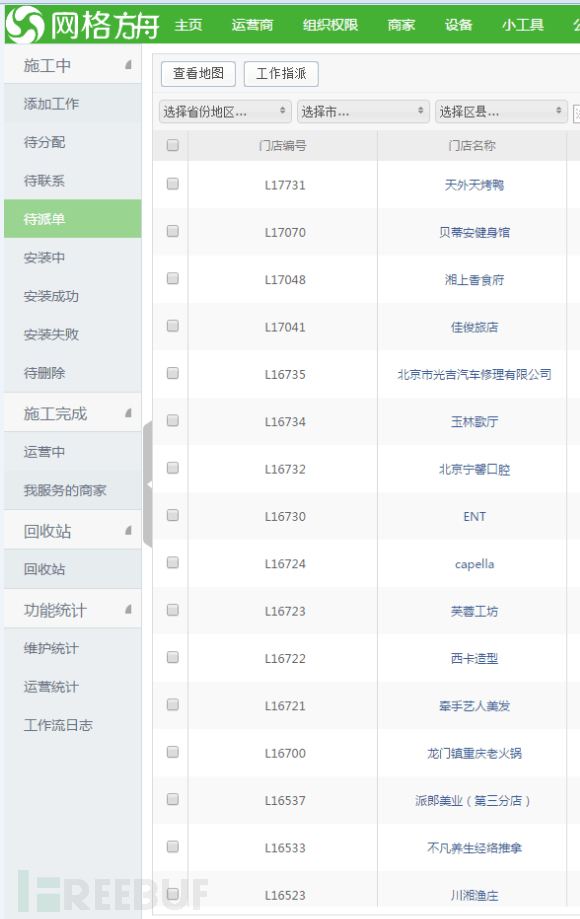The height and width of the screenshot is (919, 580).
Task: Open the 天外天烤鸭 store link
Action: click(x=474, y=185)
